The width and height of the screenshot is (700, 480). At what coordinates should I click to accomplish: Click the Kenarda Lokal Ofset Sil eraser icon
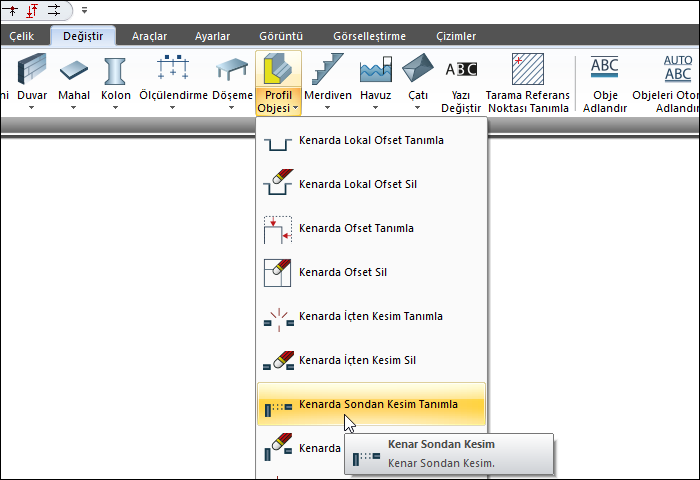[x=278, y=182]
